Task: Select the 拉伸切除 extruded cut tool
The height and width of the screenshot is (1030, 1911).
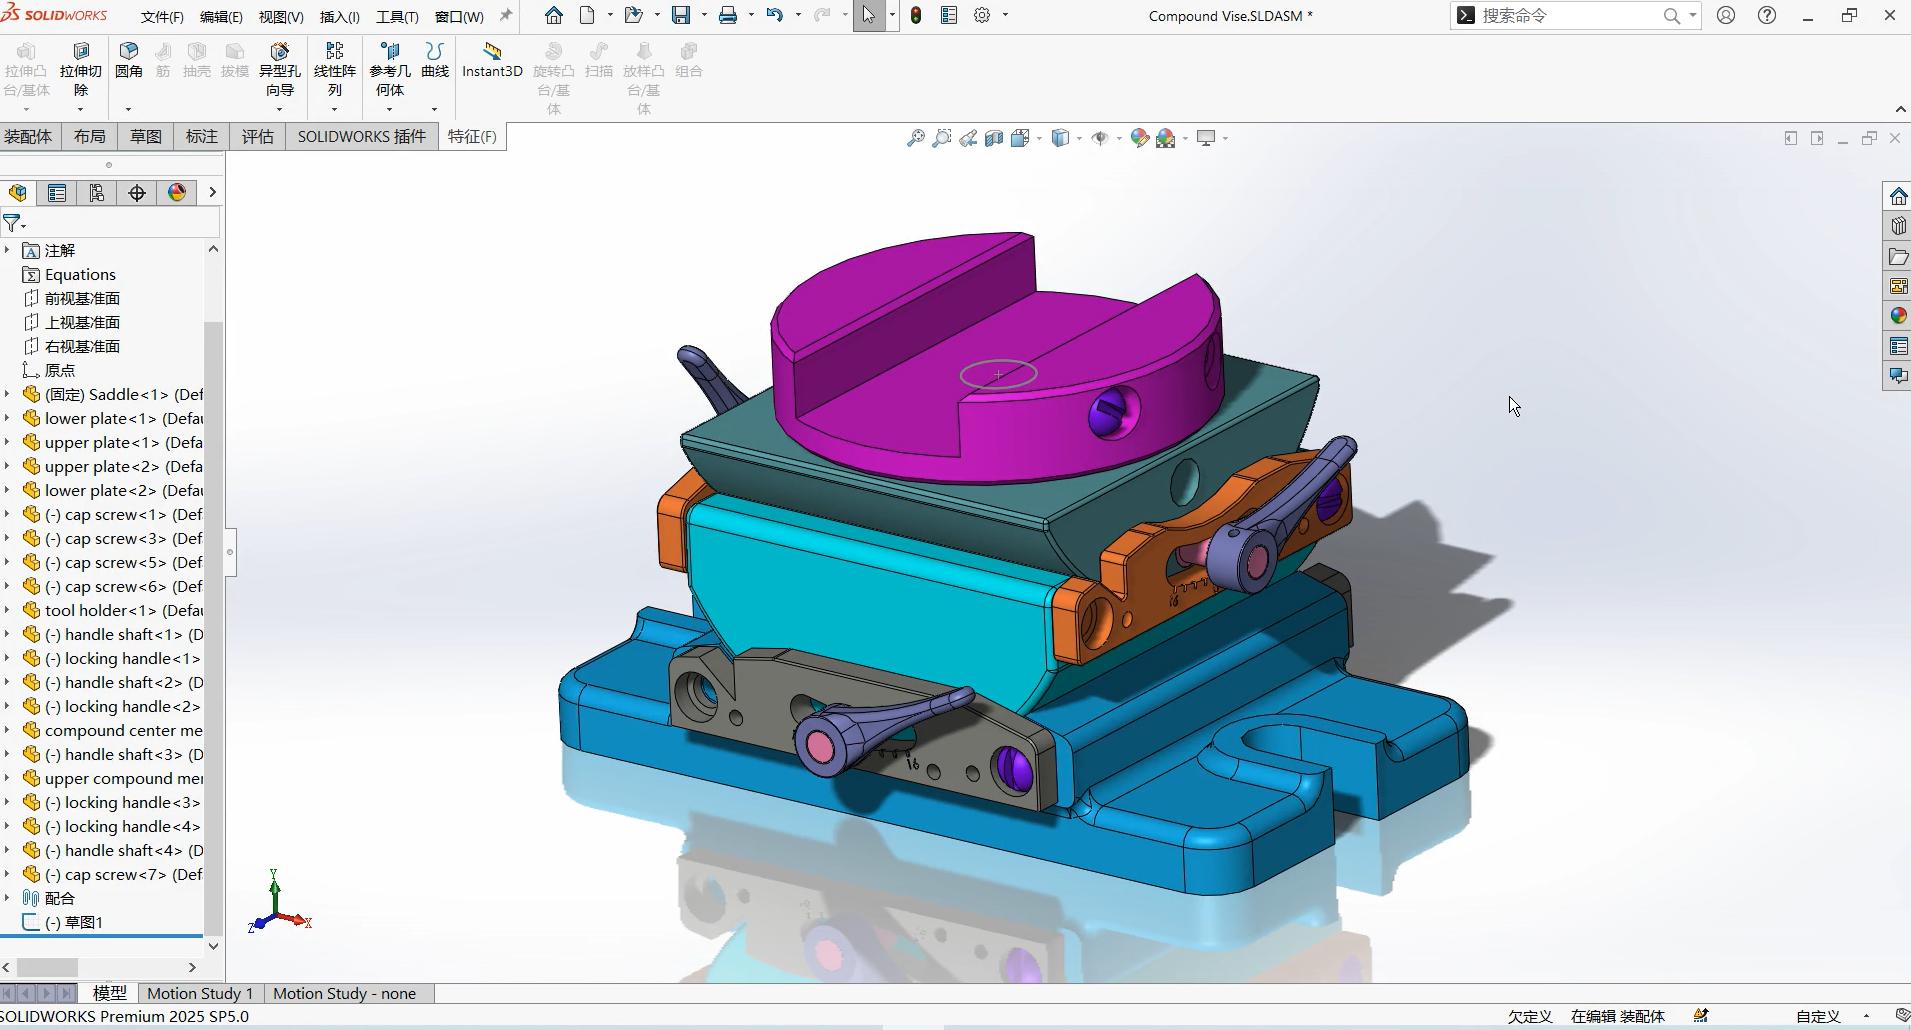Action: pos(81,52)
